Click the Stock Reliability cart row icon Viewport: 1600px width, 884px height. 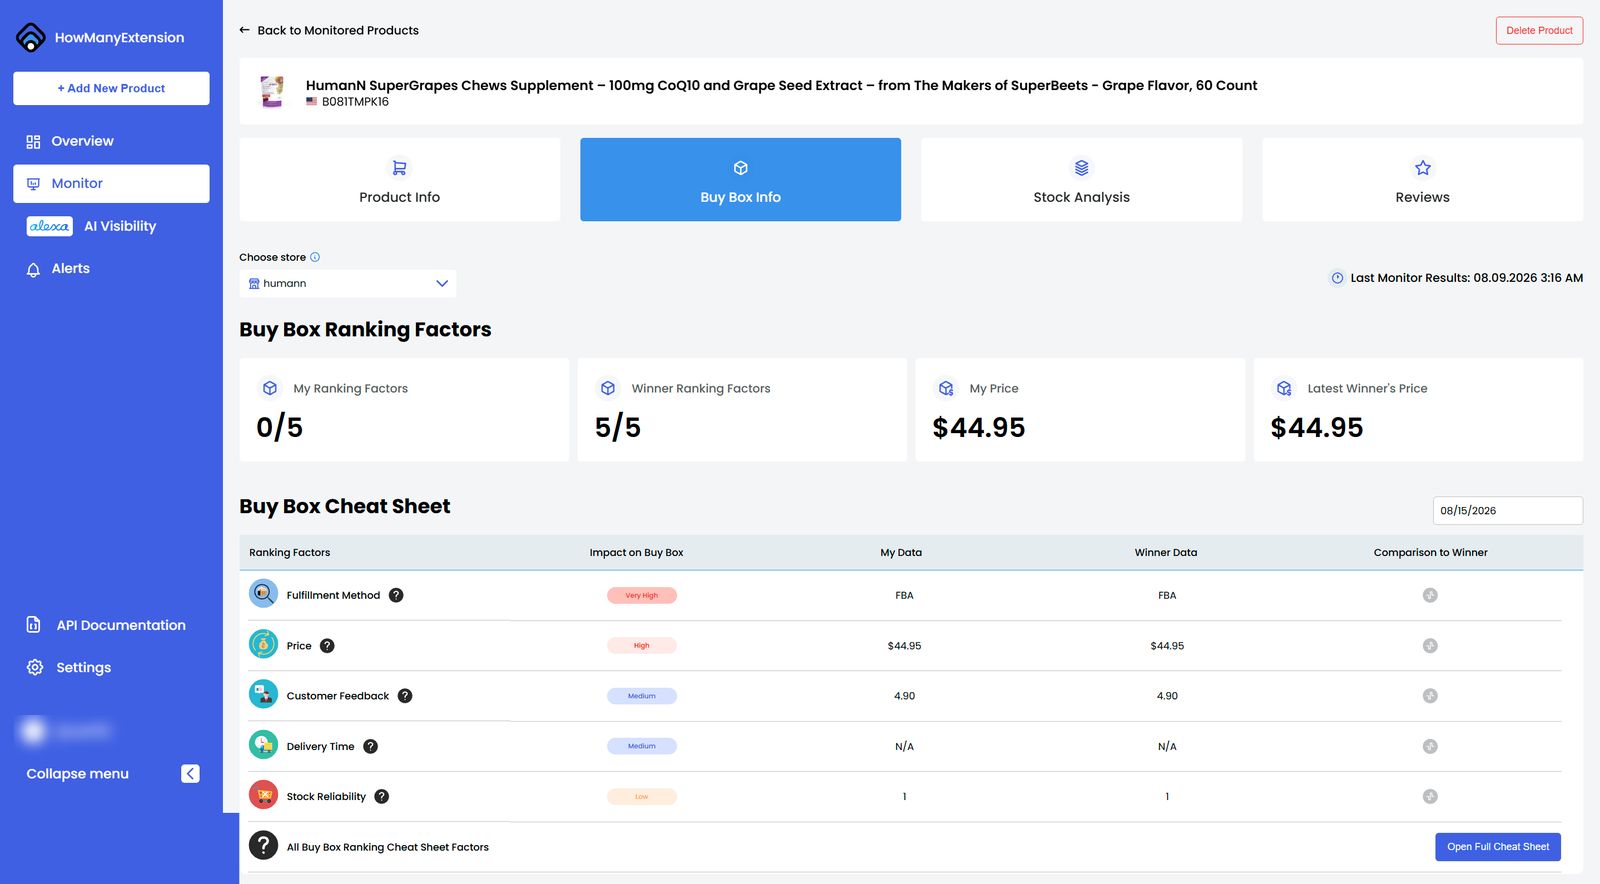[x=263, y=795]
